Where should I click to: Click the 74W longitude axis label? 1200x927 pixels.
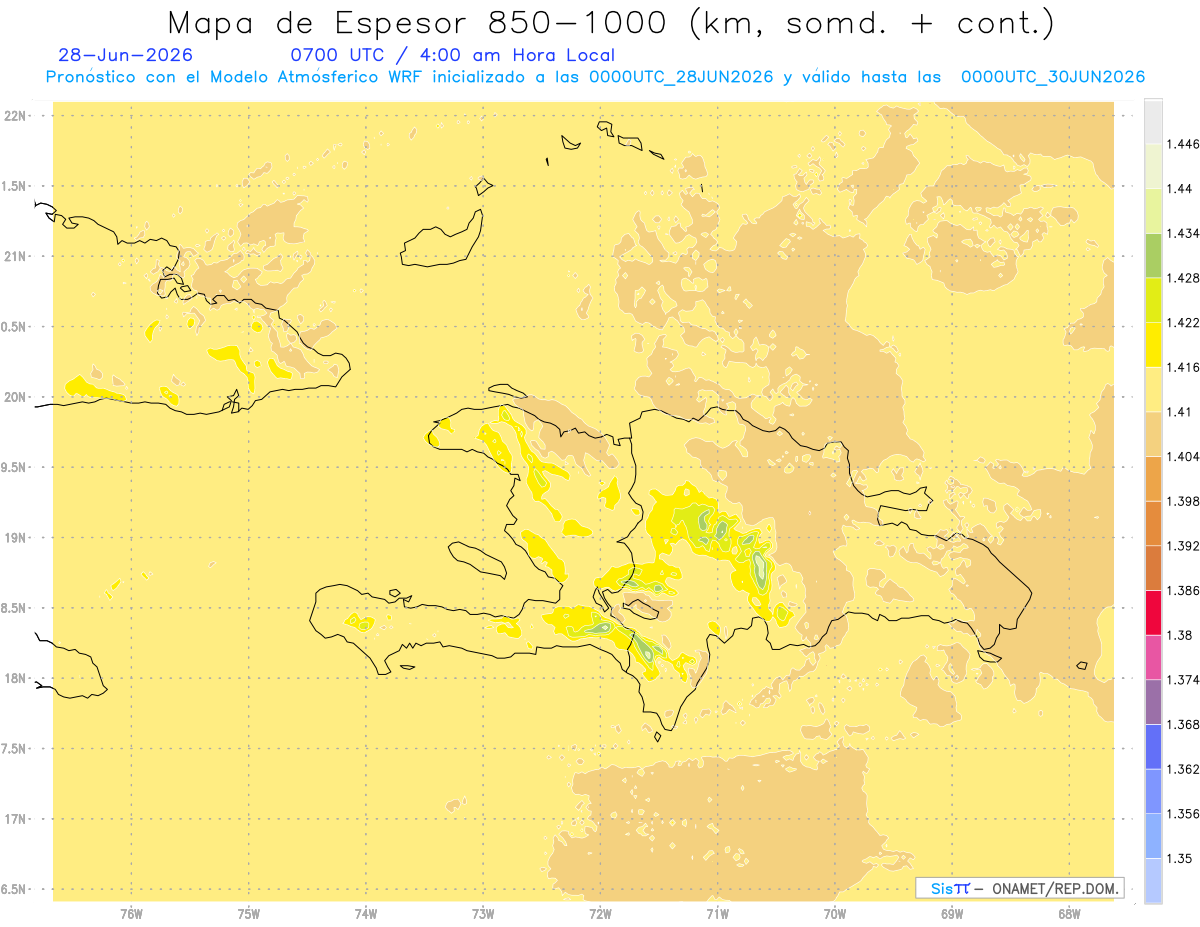click(x=366, y=913)
